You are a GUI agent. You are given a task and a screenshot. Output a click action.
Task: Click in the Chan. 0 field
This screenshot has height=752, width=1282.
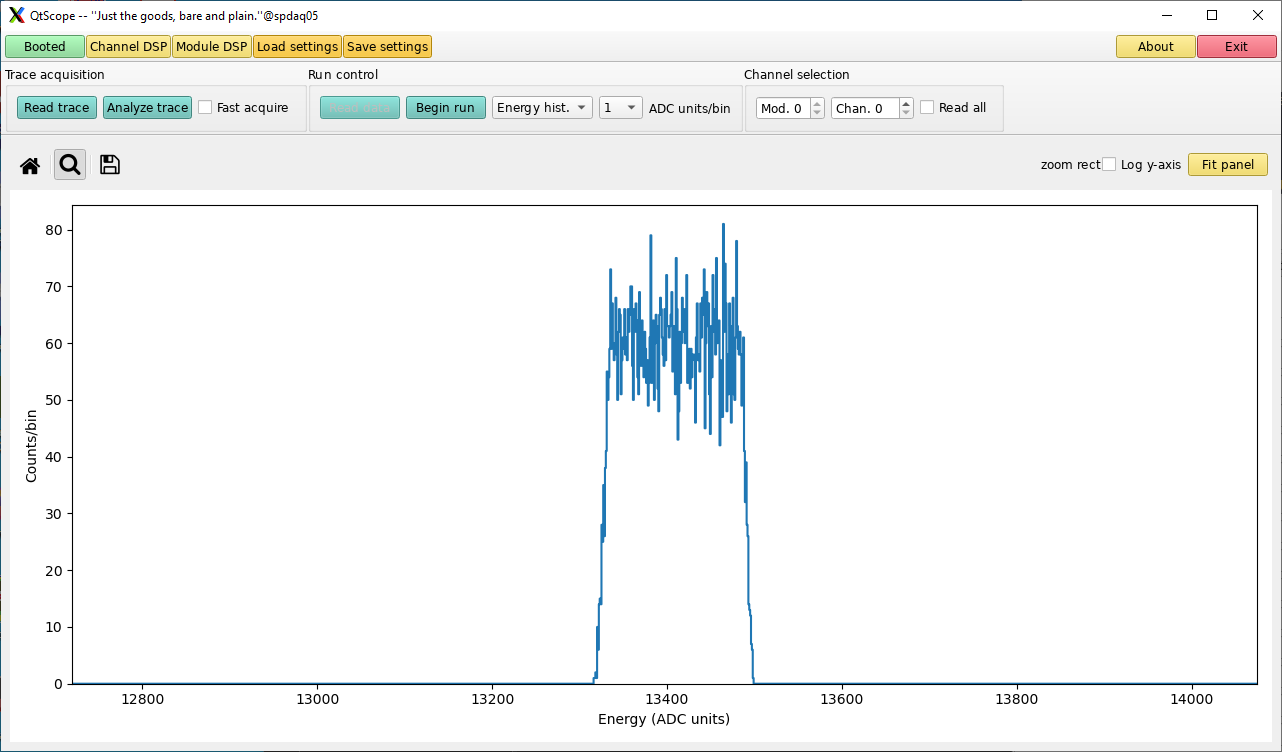tap(865, 107)
